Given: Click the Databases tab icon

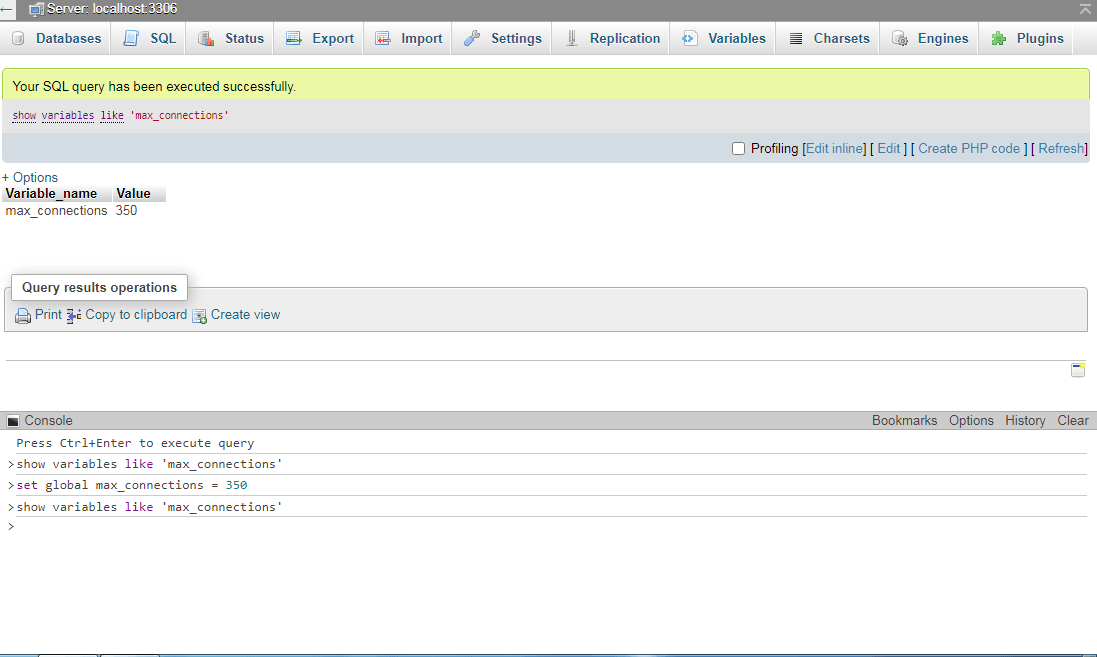Looking at the screenshot, I should 18,38.
